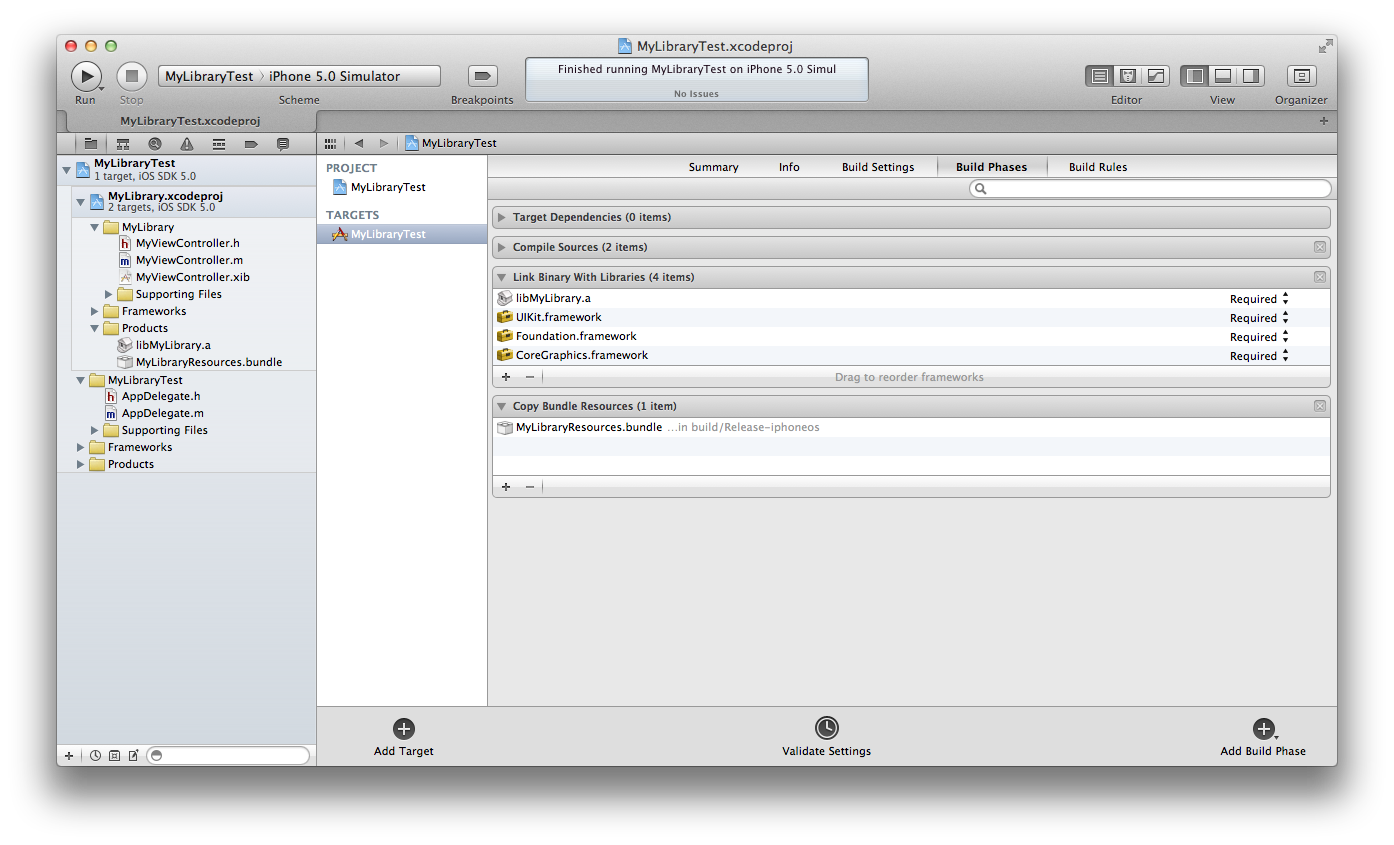The image size is (1394, 845).
Task: Change Required setting for CoreGraphics.framework
Action: tap(1259, 356)
